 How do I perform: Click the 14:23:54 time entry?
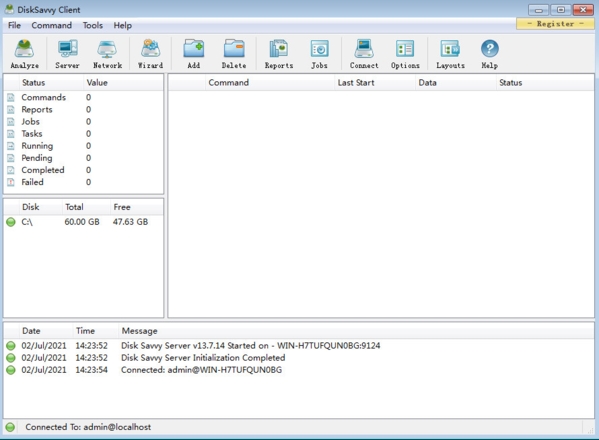click(x=91, y=370)
